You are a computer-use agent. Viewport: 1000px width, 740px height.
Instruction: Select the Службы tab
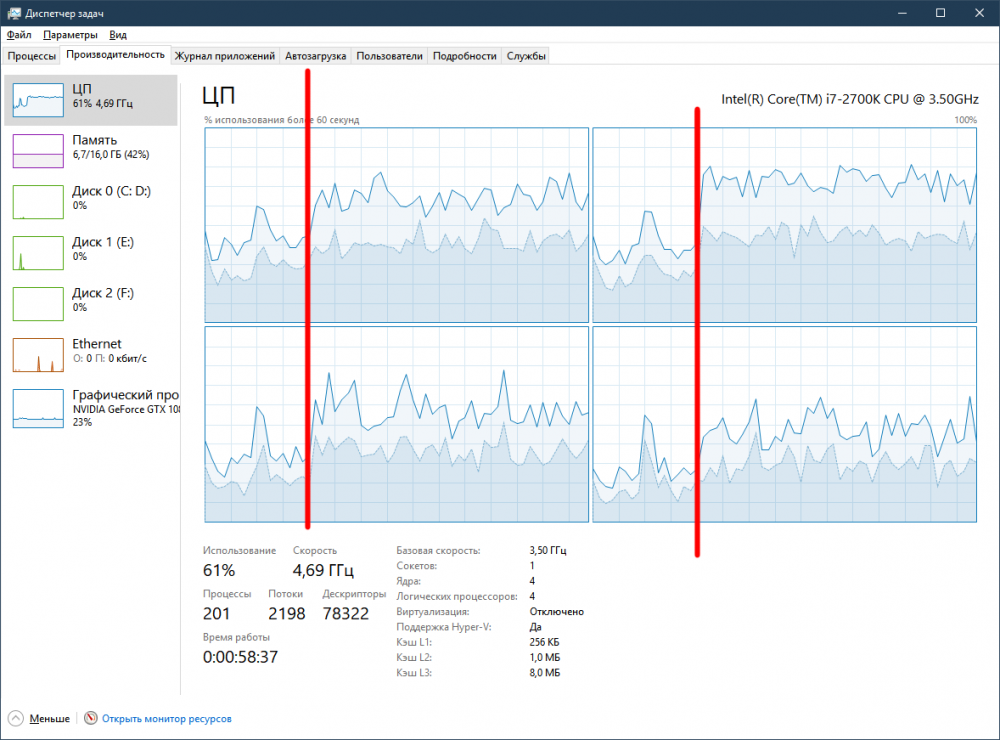[x=526, y=56]
